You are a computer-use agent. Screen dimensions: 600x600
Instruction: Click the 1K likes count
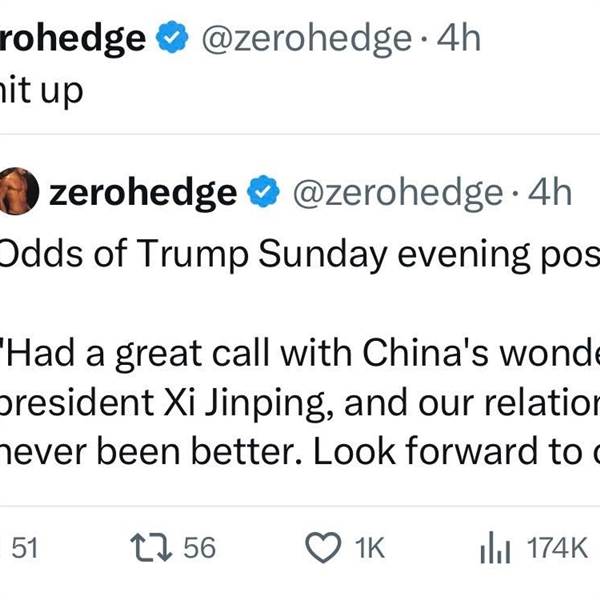(369, 548)
